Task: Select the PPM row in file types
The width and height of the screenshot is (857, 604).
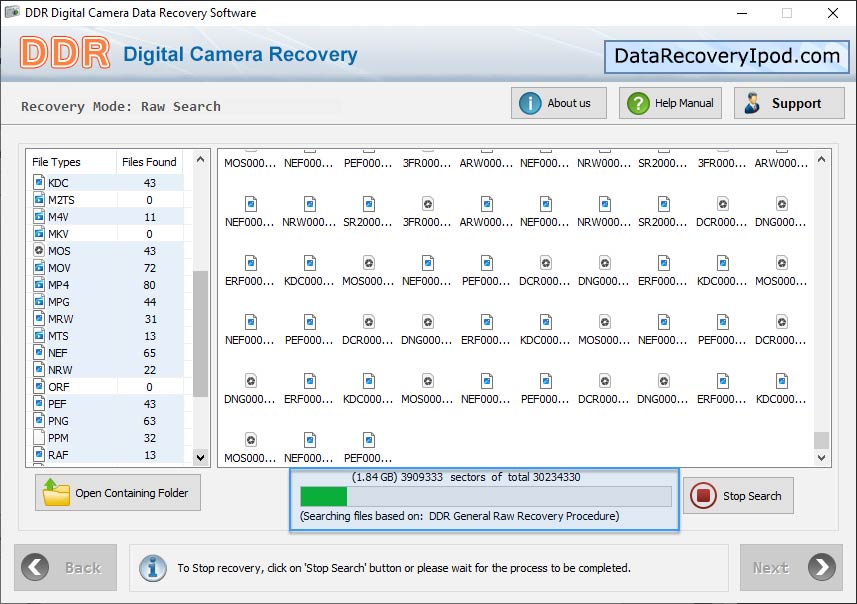Action: pyautogui.click(x=108, y=438)
